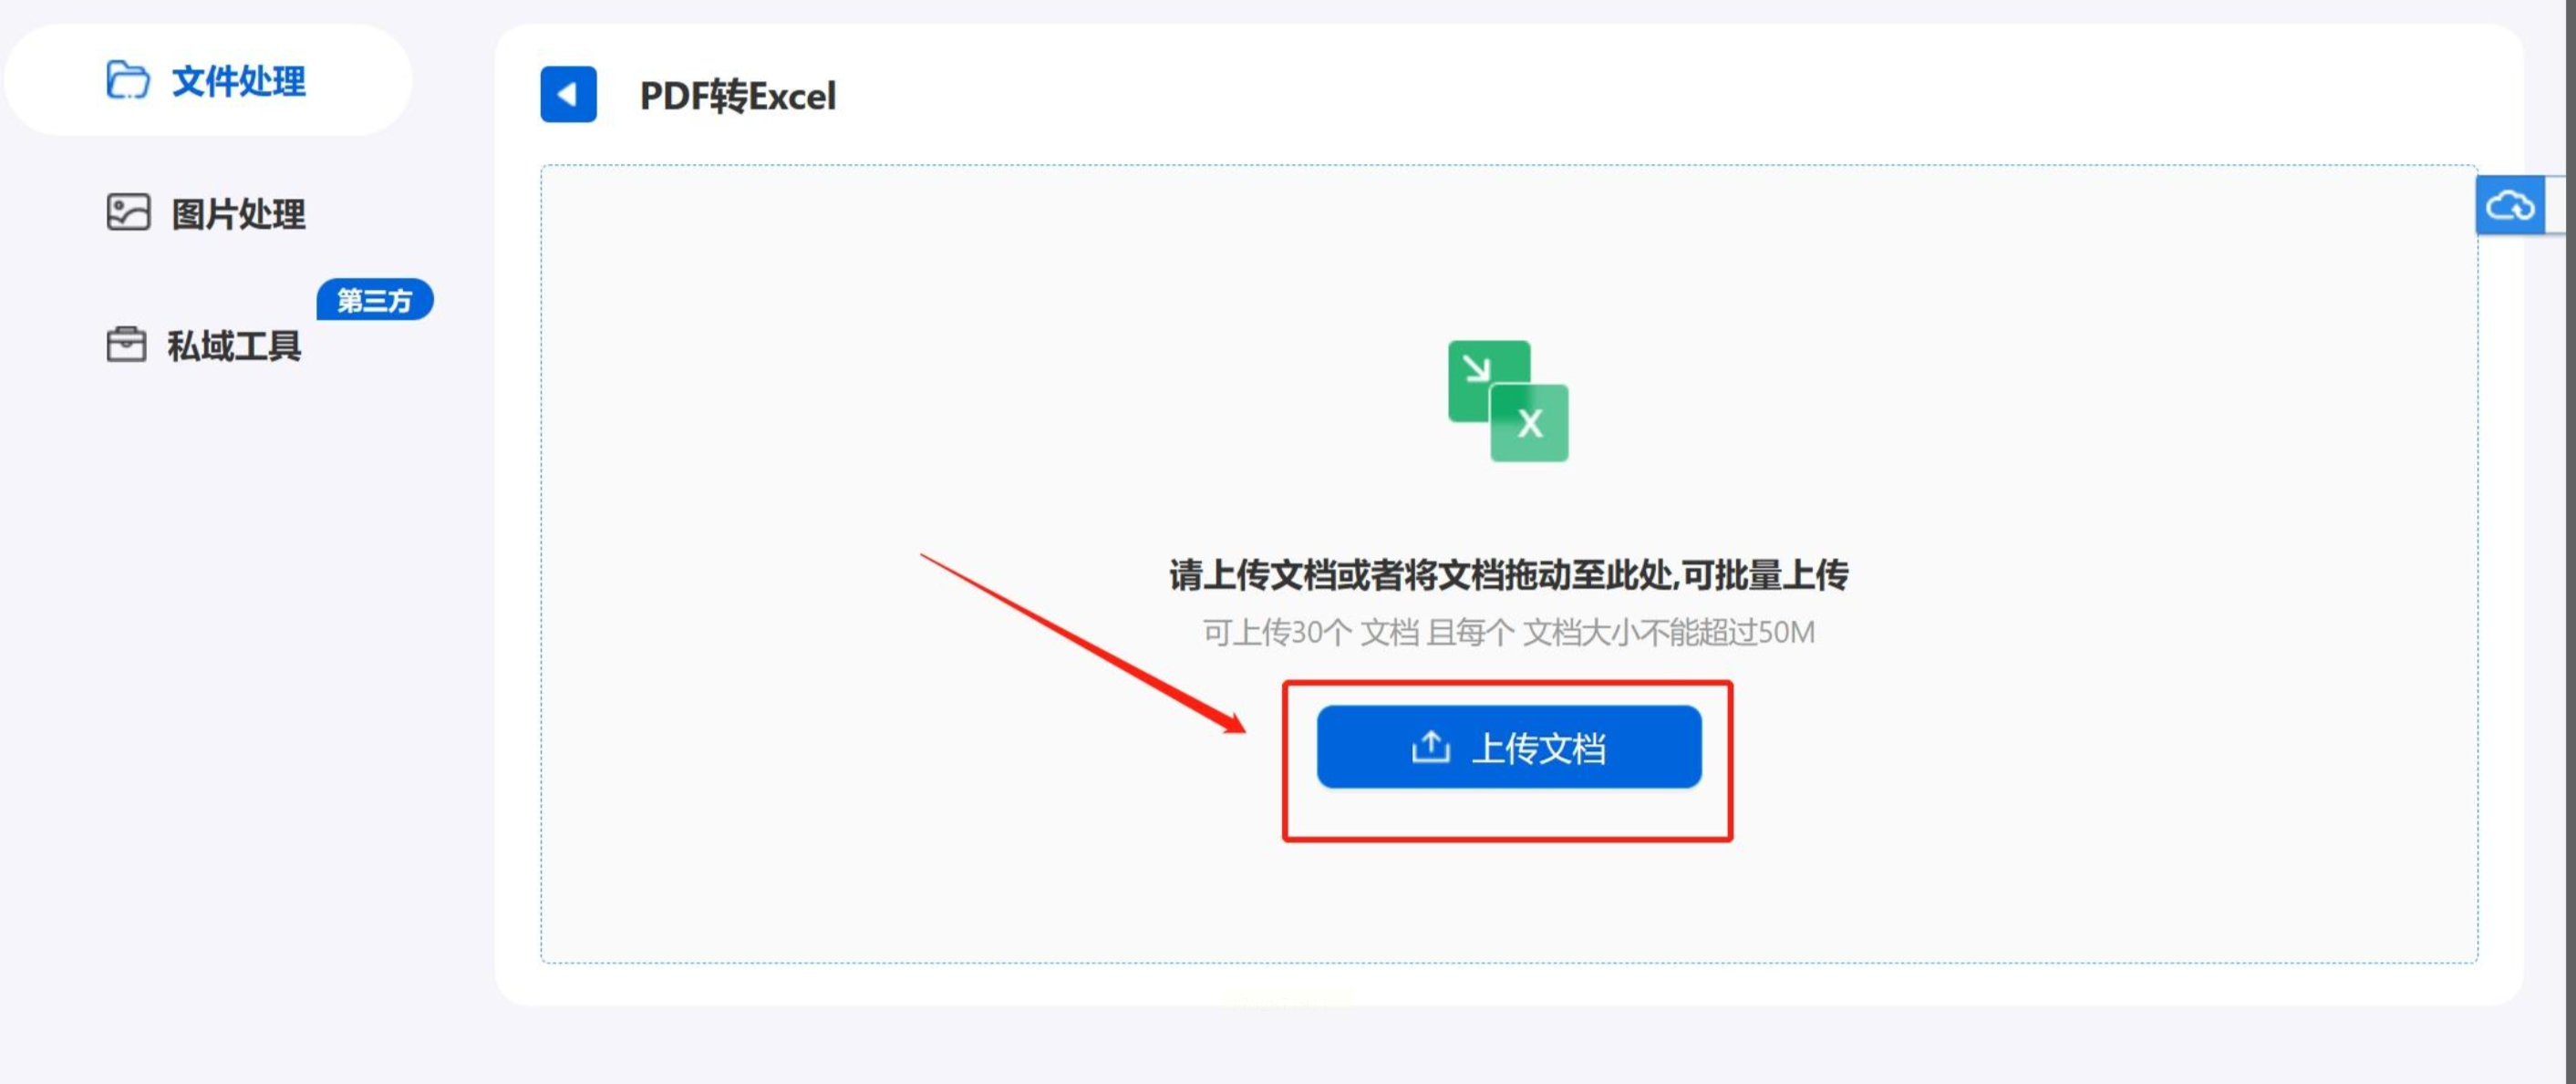Switch to the 图片处理 sidebar tab

[208, 213]
